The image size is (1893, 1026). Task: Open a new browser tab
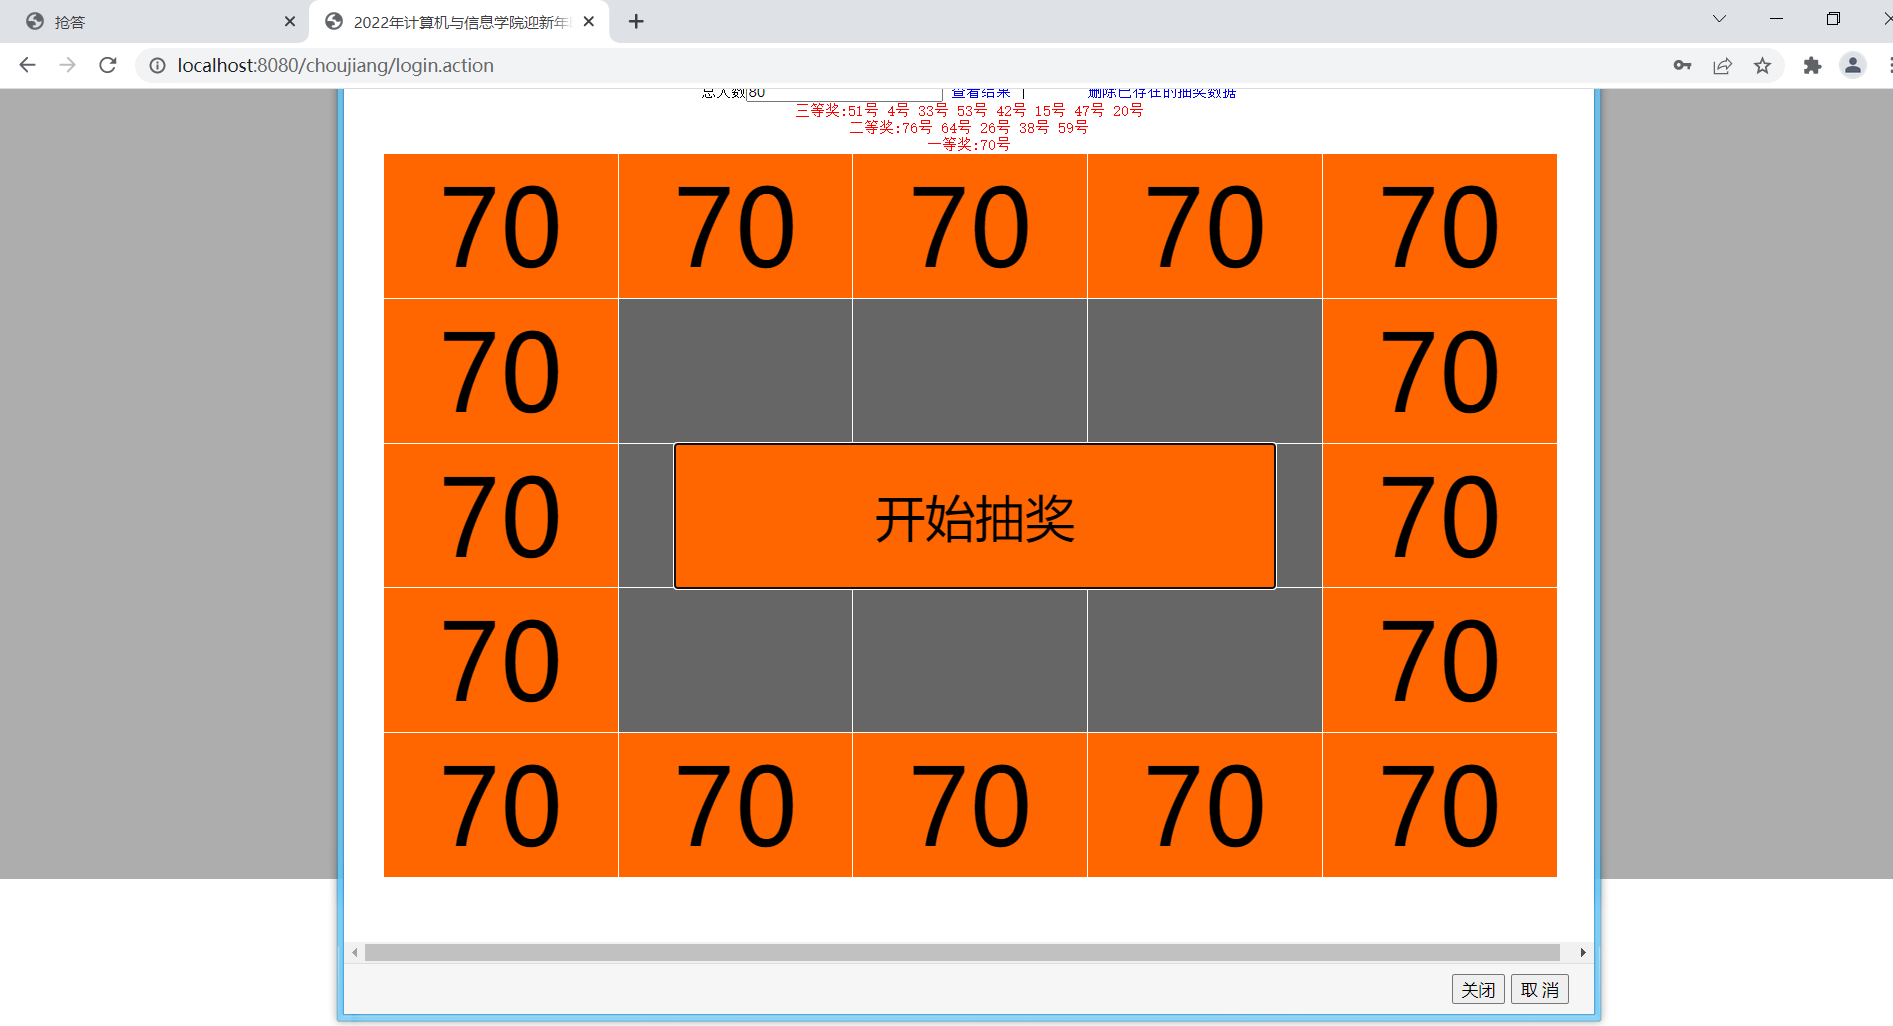click(636, 21)
